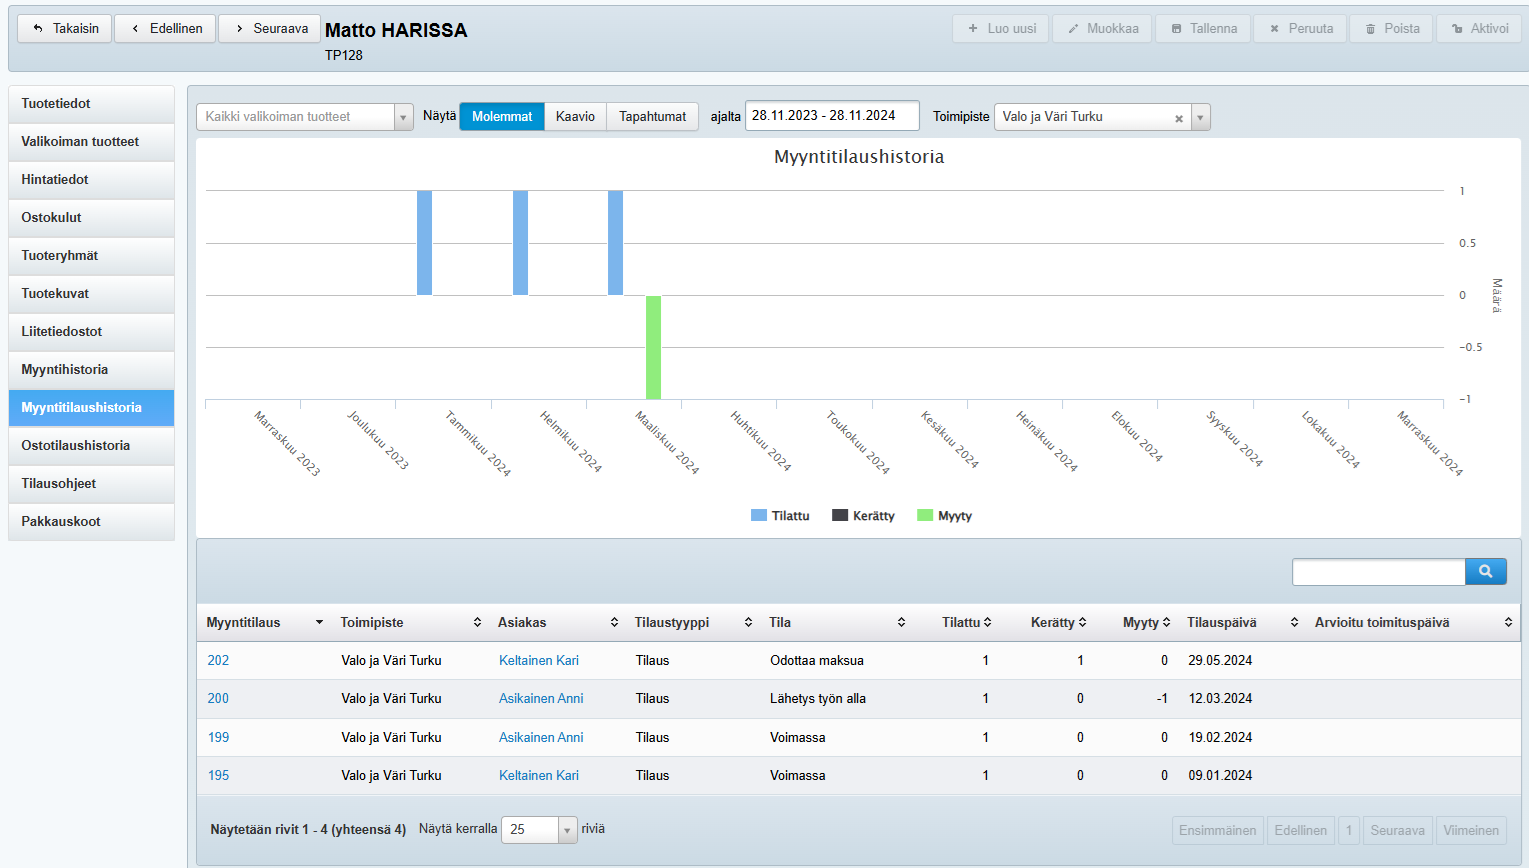Open the Kaikki valikoiman tuotteet dropdown

pos(304,117)
